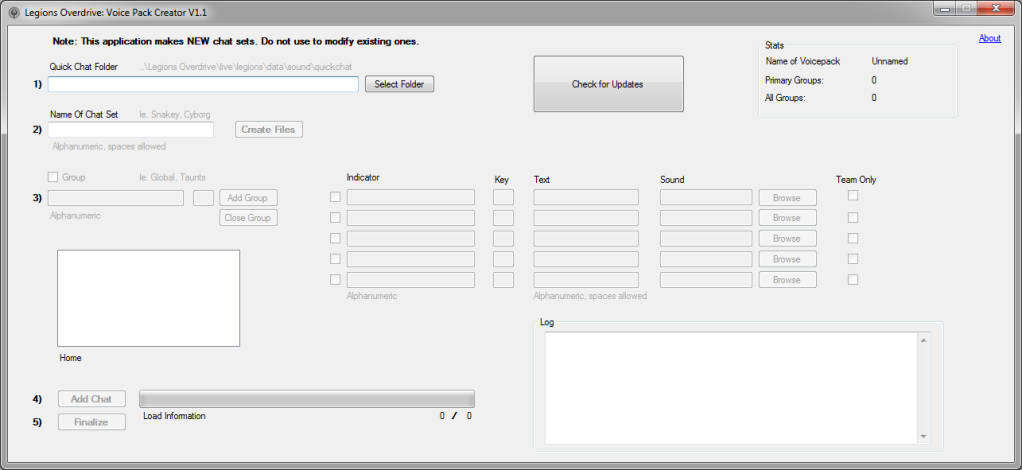Click the first row Indicator field
The image size is (1022, 470).
point(411,198)
